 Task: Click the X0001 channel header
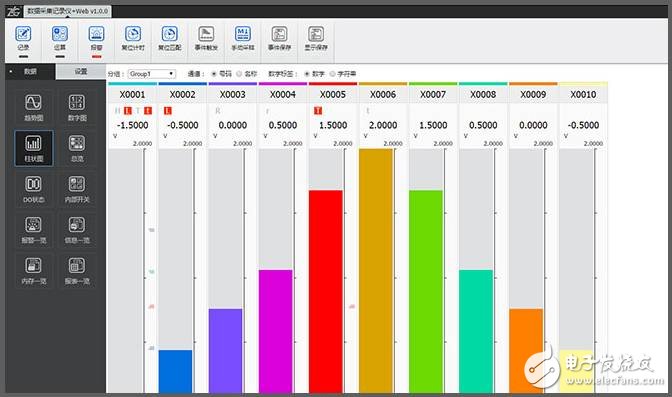tap(132, 94)
